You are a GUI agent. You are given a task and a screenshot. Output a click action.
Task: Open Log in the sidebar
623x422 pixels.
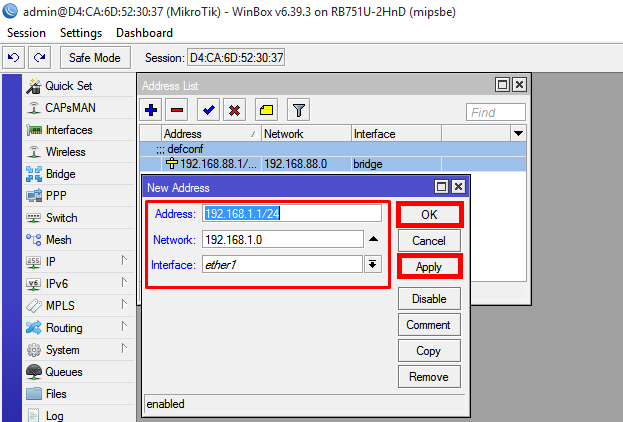click(79, 415)
